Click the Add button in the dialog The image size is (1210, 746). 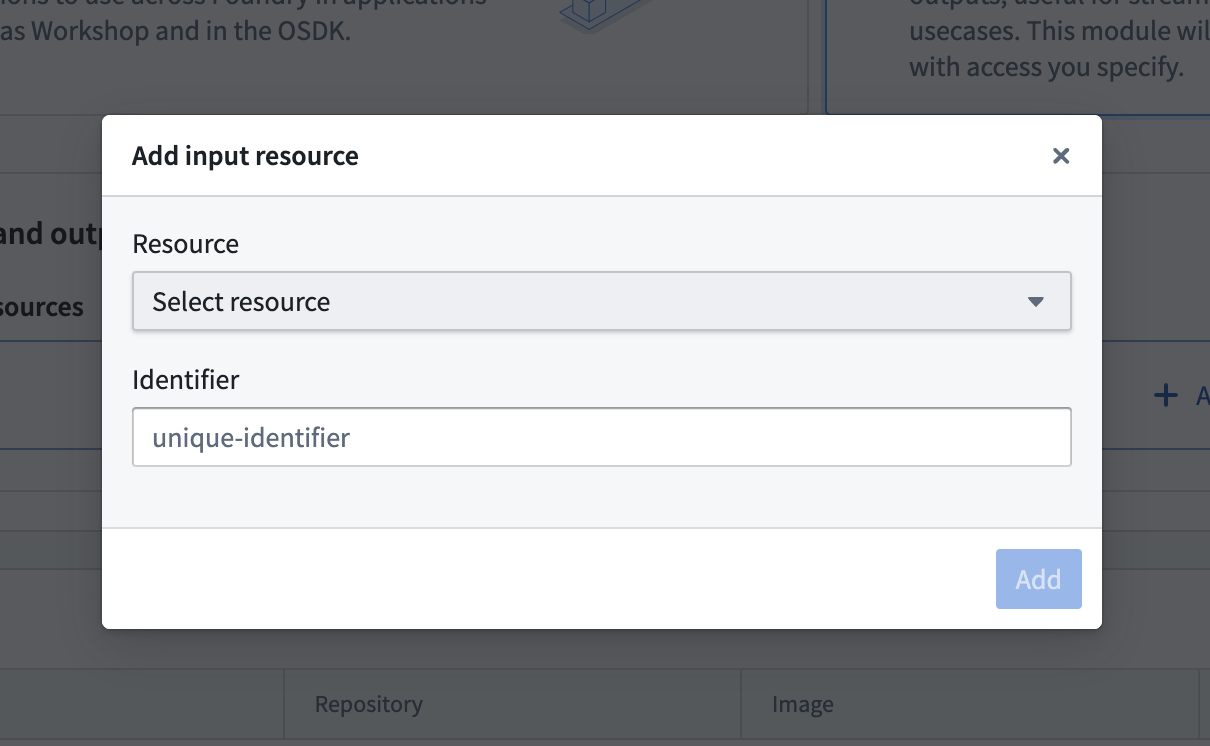(1038, 579)
